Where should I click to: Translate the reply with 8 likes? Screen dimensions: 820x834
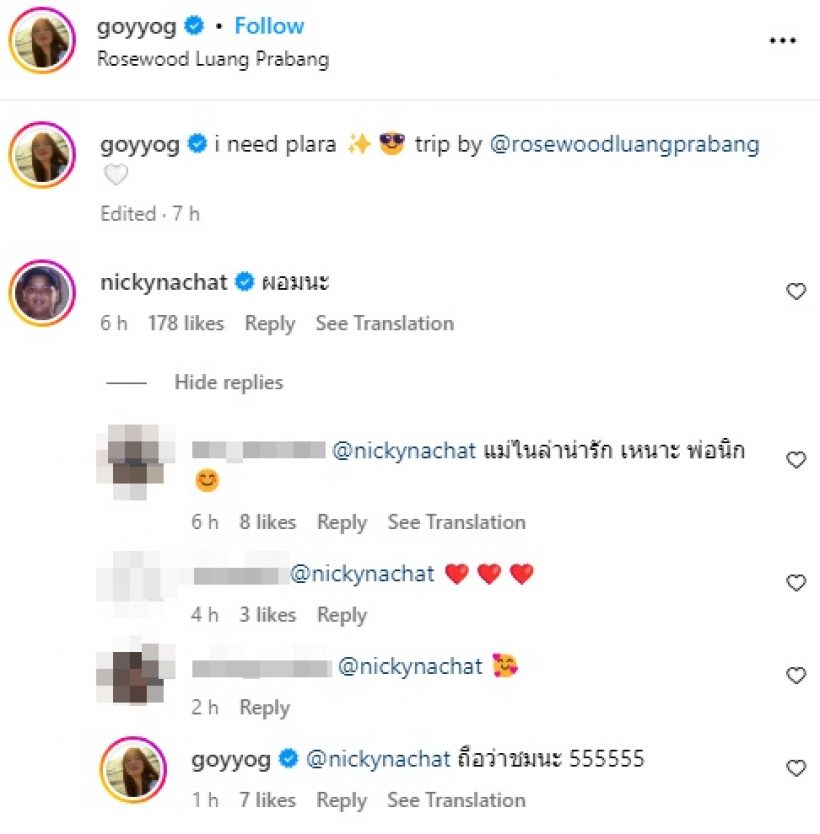coord(456,522)
